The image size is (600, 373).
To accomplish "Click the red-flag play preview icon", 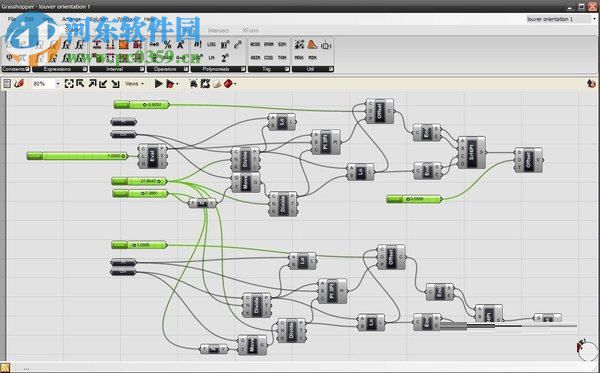I will pyautogui.click(x=170, y=83).
